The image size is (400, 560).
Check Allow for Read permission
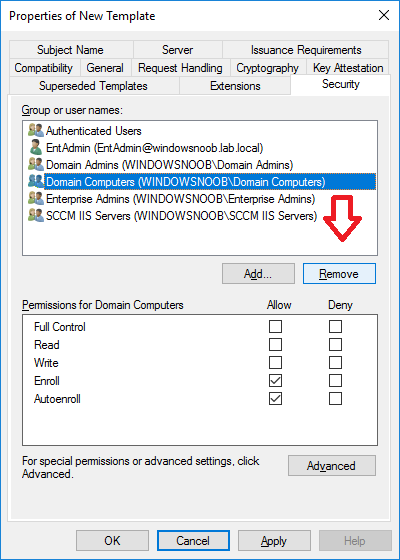click(275, 344)
